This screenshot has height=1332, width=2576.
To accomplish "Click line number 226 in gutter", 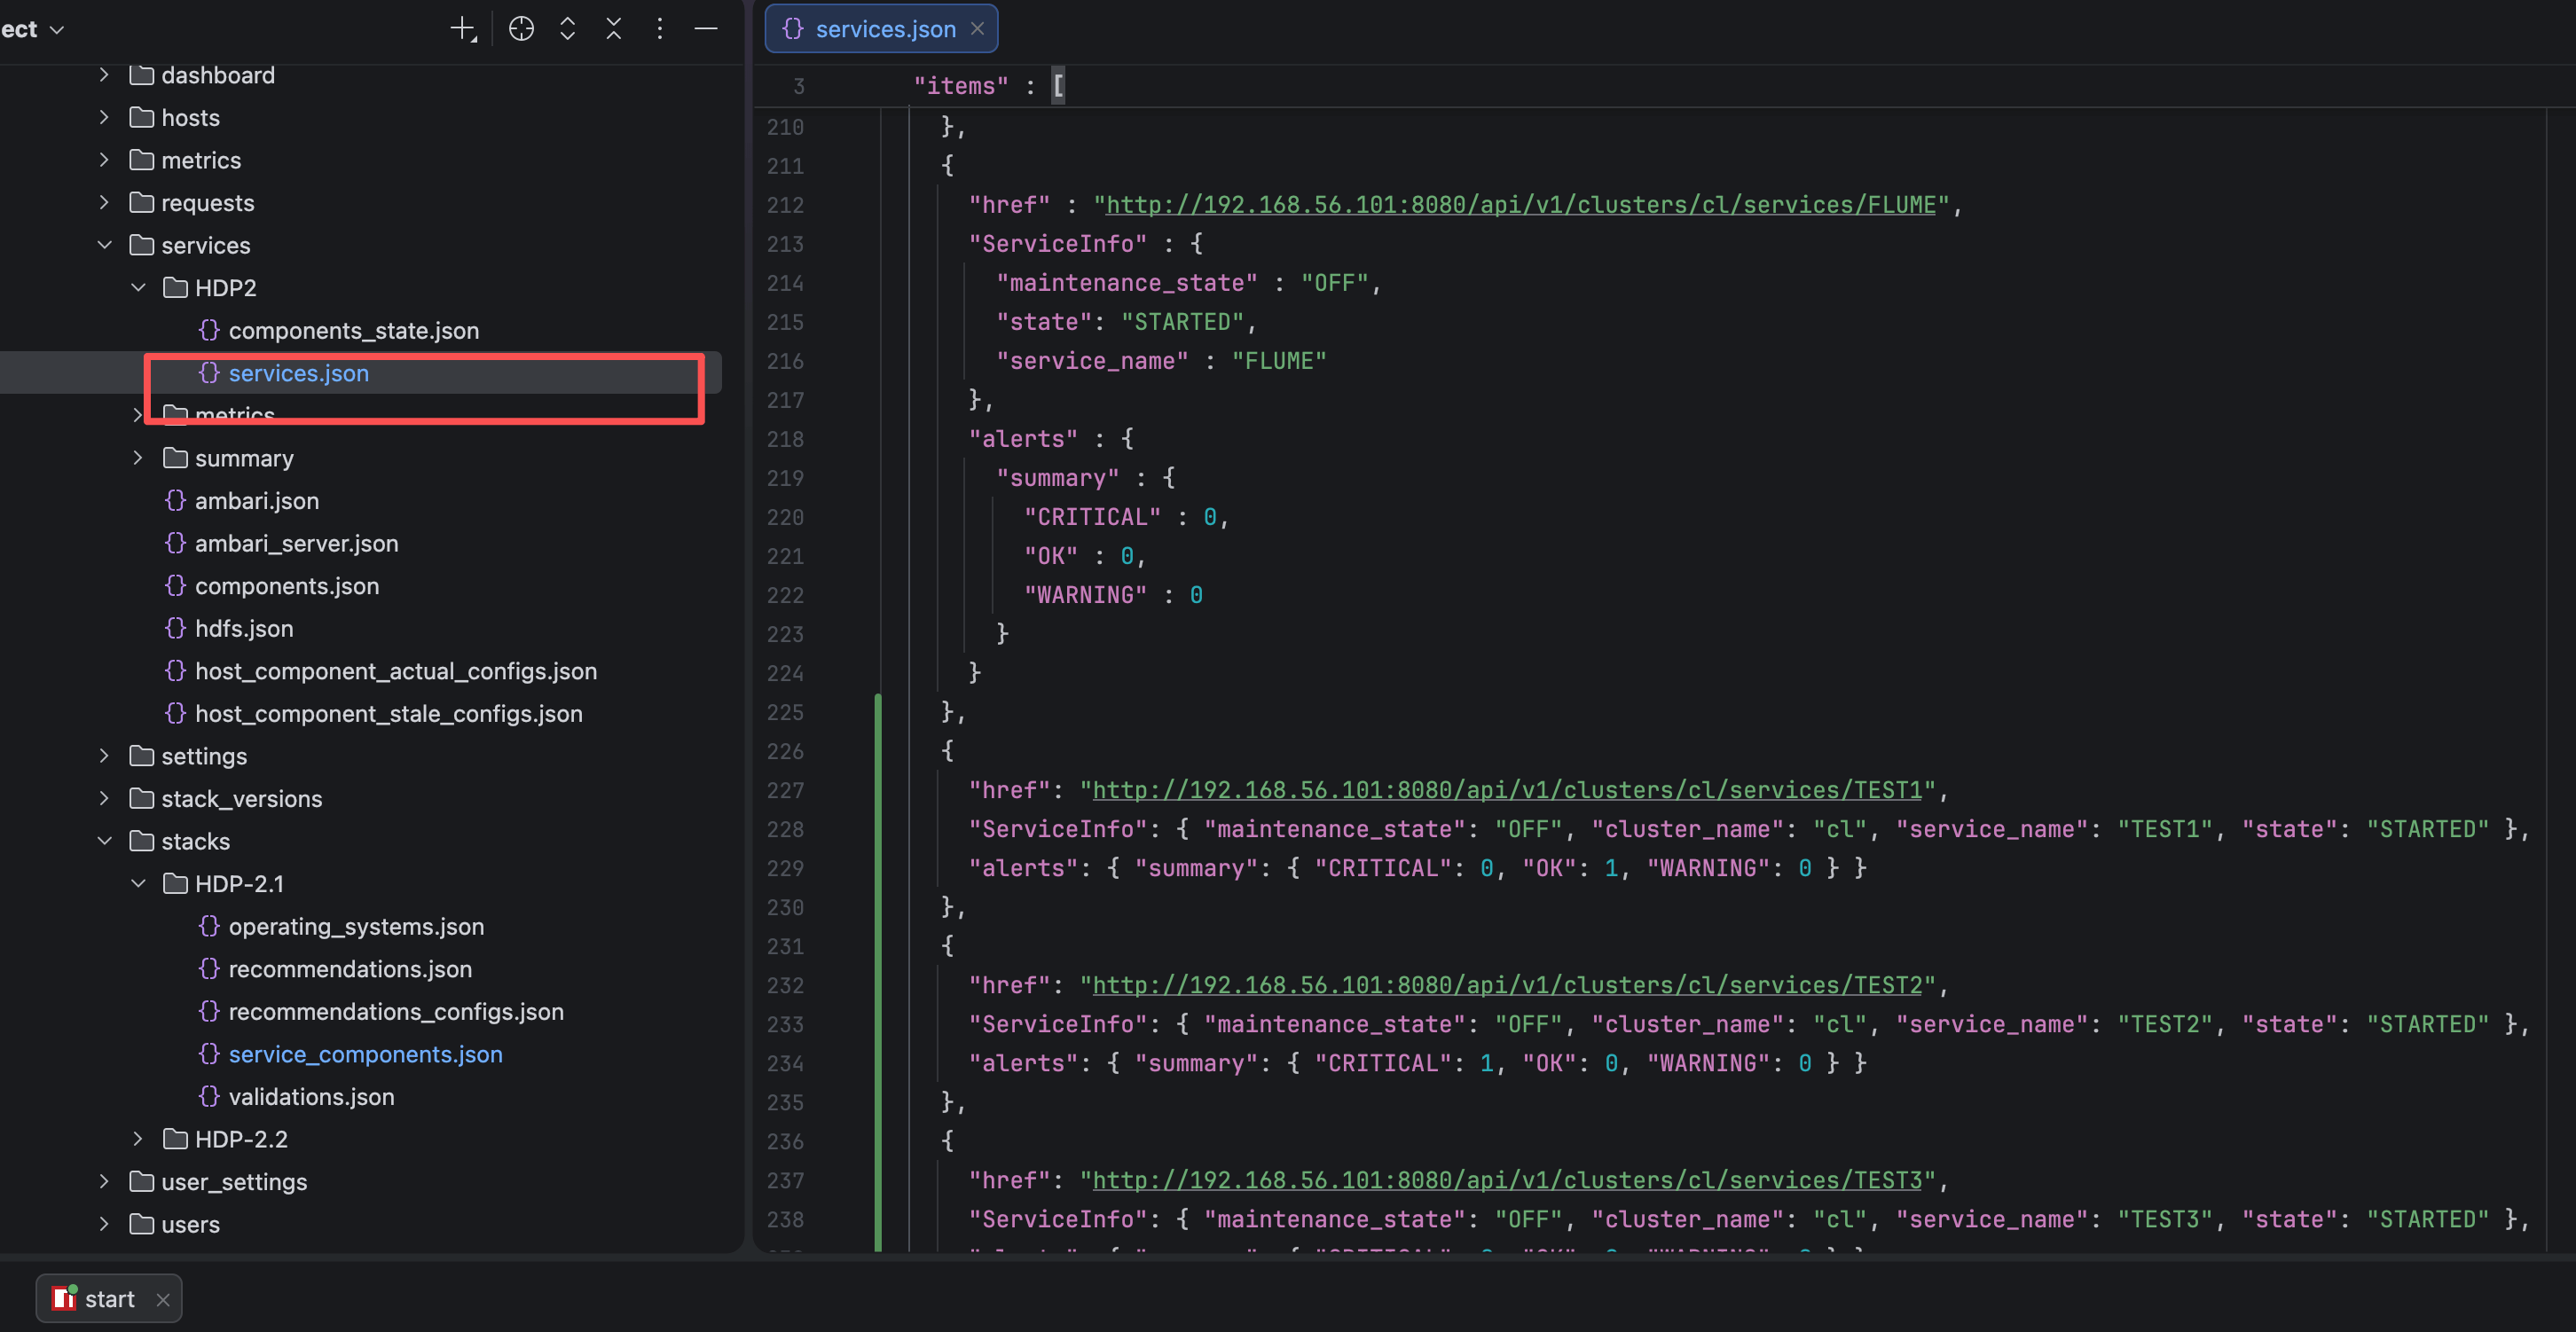I will pos(785,751).
